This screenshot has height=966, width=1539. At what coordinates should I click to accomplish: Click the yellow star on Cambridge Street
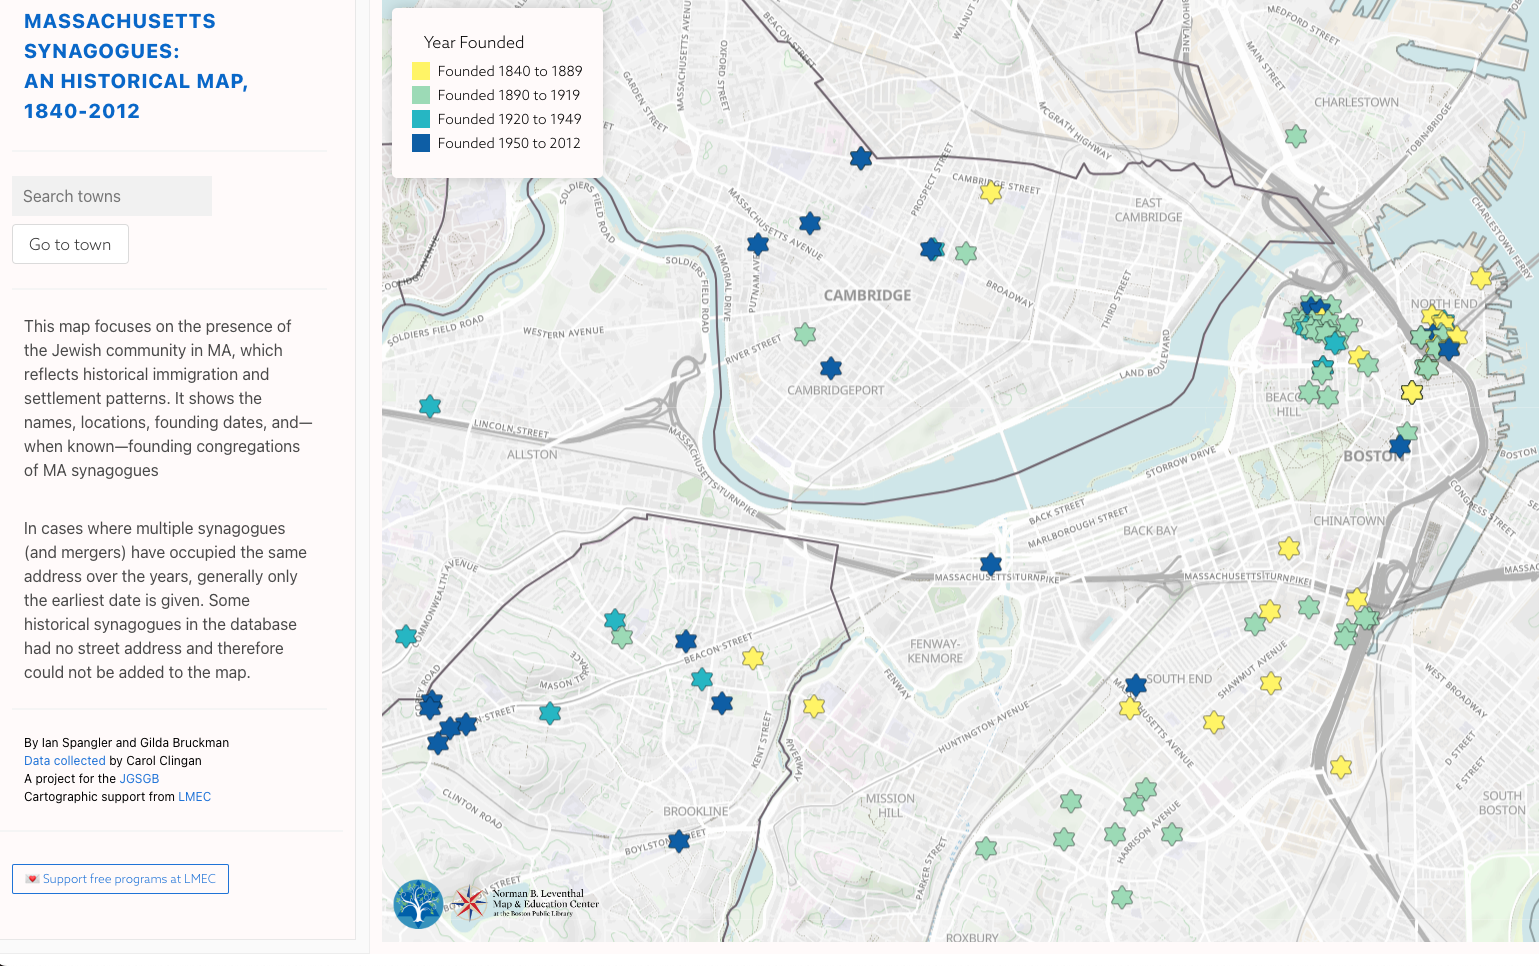pos(991,192)
